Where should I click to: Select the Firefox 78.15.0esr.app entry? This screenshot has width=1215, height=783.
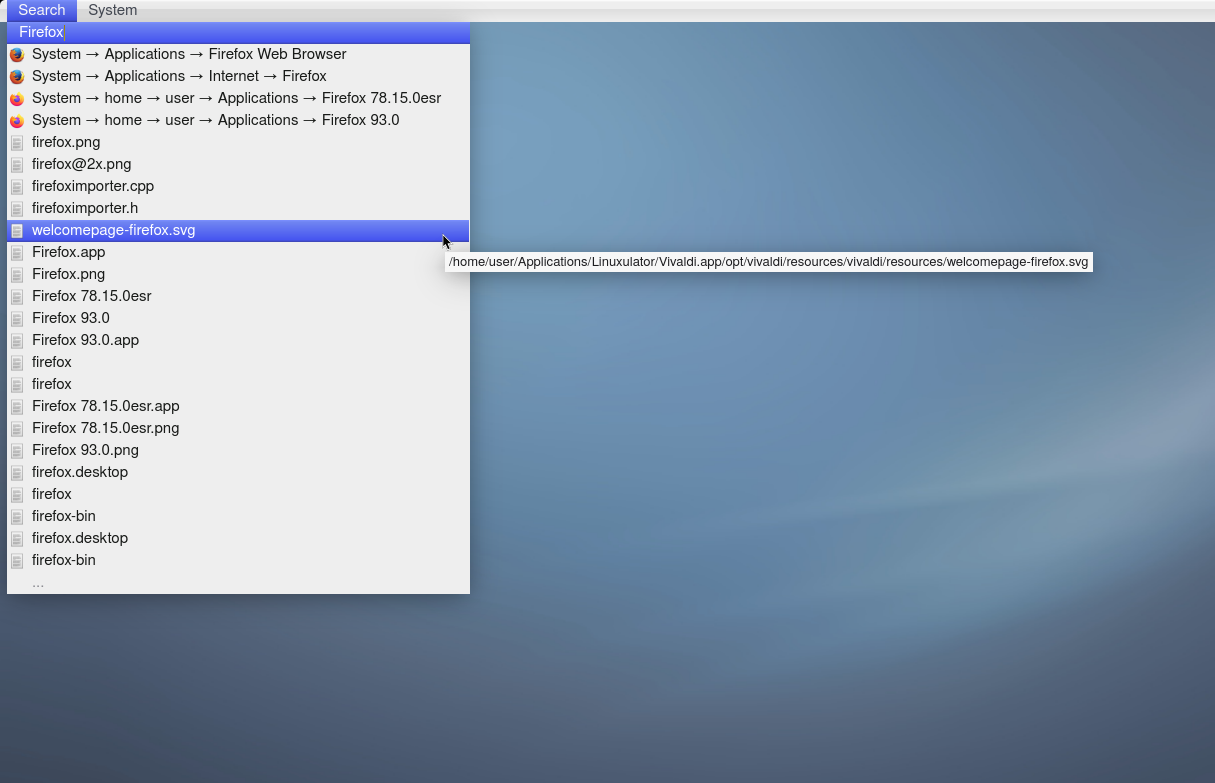pyautogui.click(x=106, y=406)
